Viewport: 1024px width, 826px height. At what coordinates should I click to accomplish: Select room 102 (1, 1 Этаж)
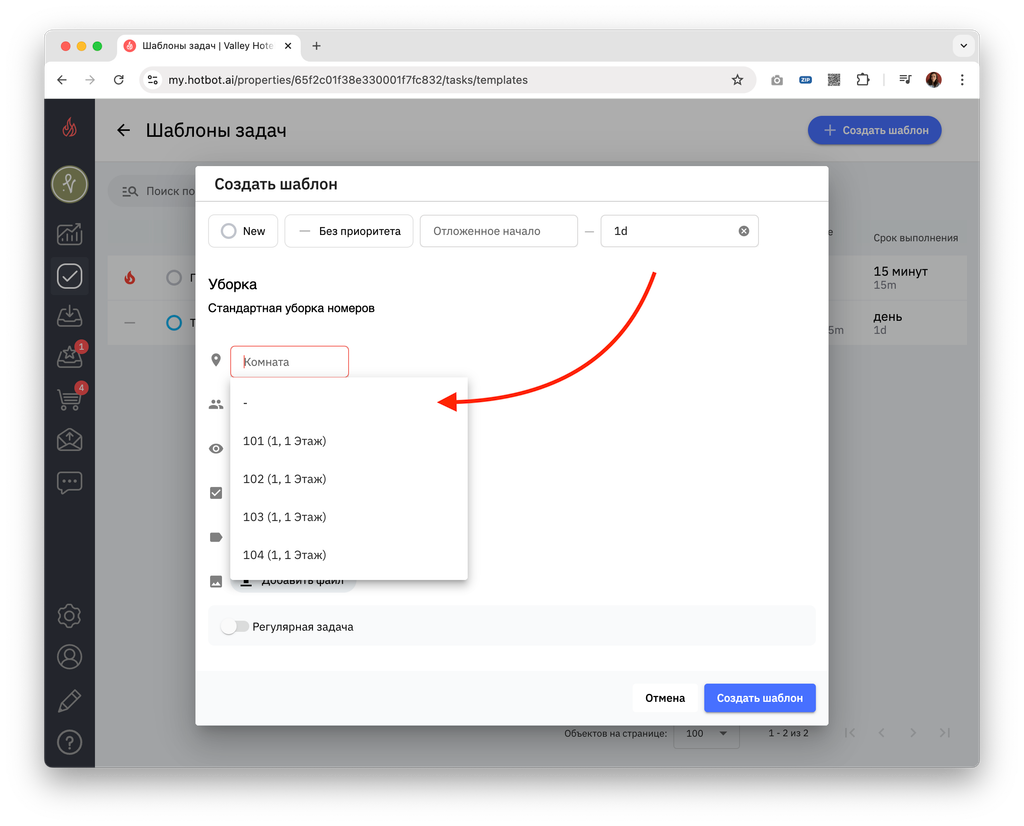click(349, 479)
